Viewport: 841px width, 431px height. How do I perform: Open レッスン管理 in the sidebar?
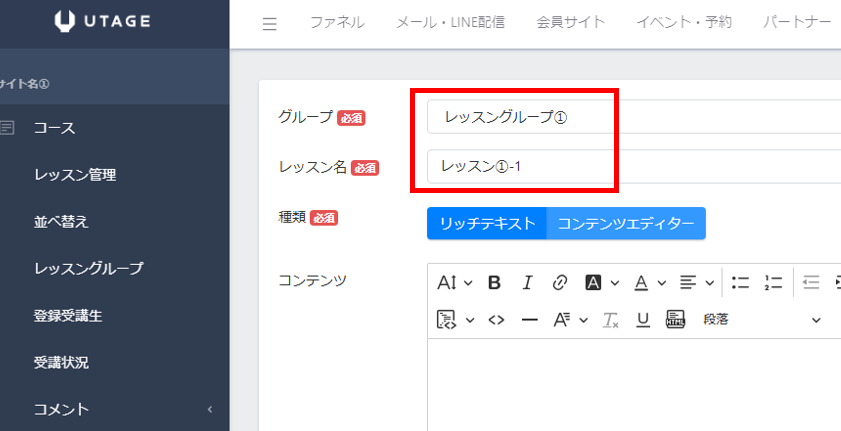[x=75, y=175]
